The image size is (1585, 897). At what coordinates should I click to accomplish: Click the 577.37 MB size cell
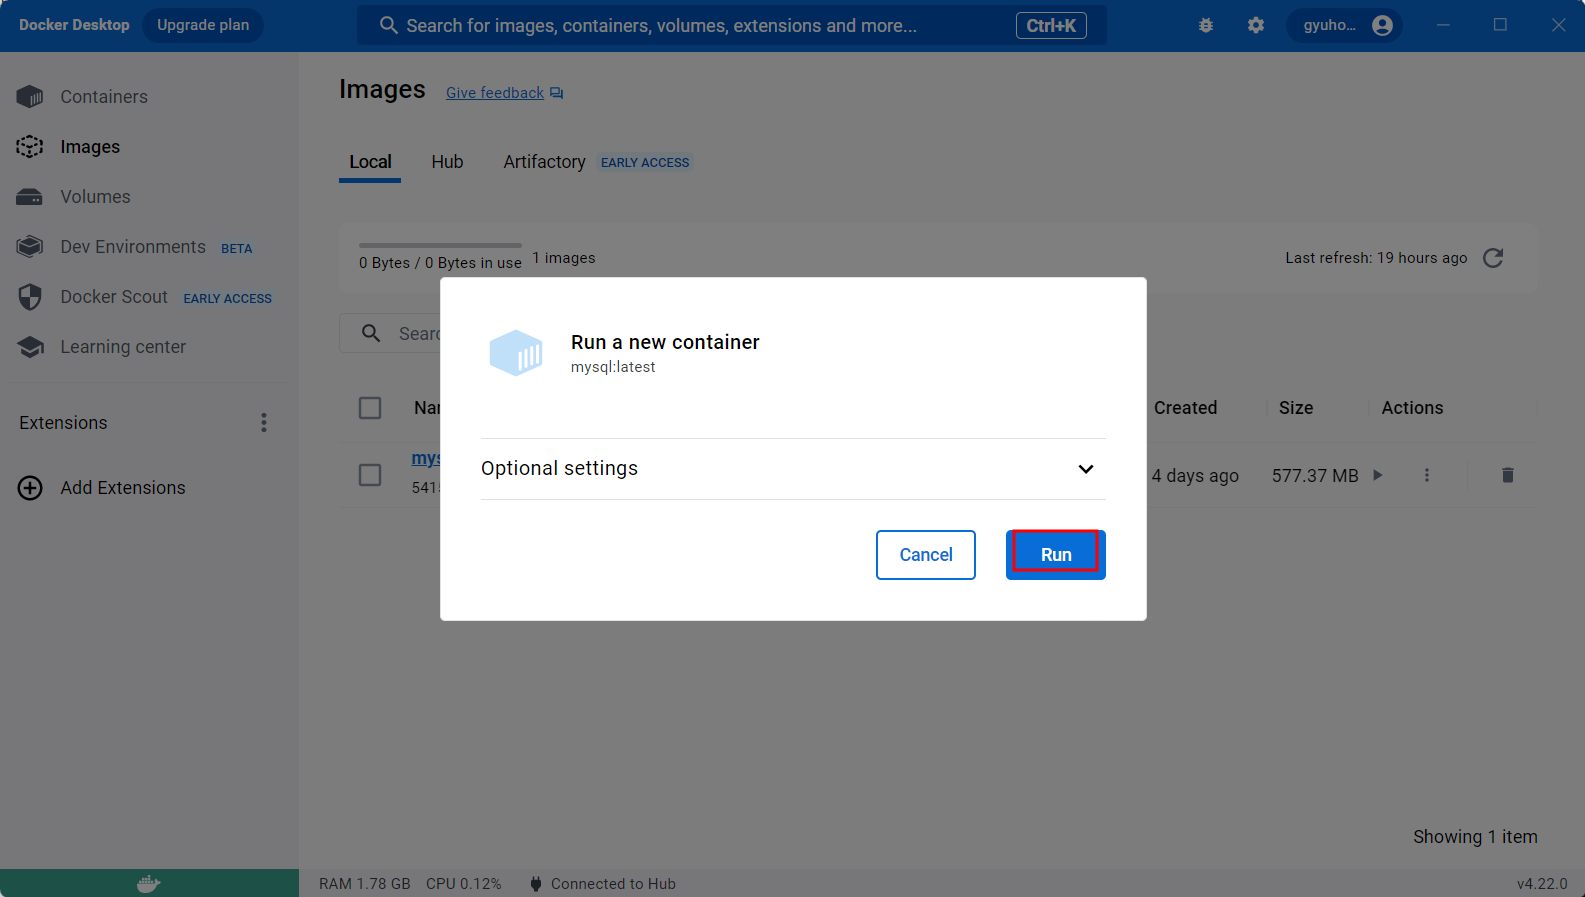click(x=1315, y=476)
